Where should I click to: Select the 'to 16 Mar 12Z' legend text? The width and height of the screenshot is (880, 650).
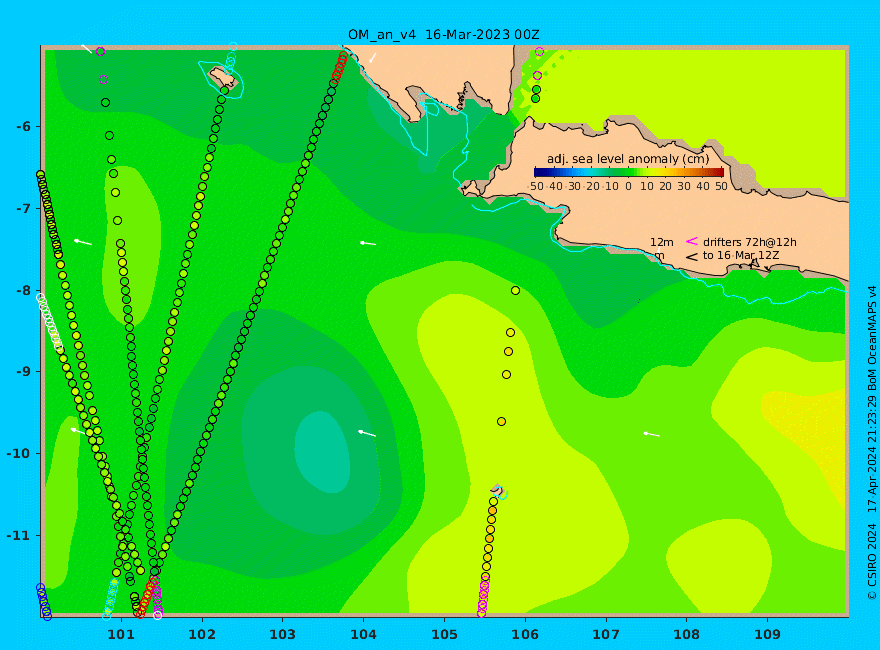(x=741, y=256)
